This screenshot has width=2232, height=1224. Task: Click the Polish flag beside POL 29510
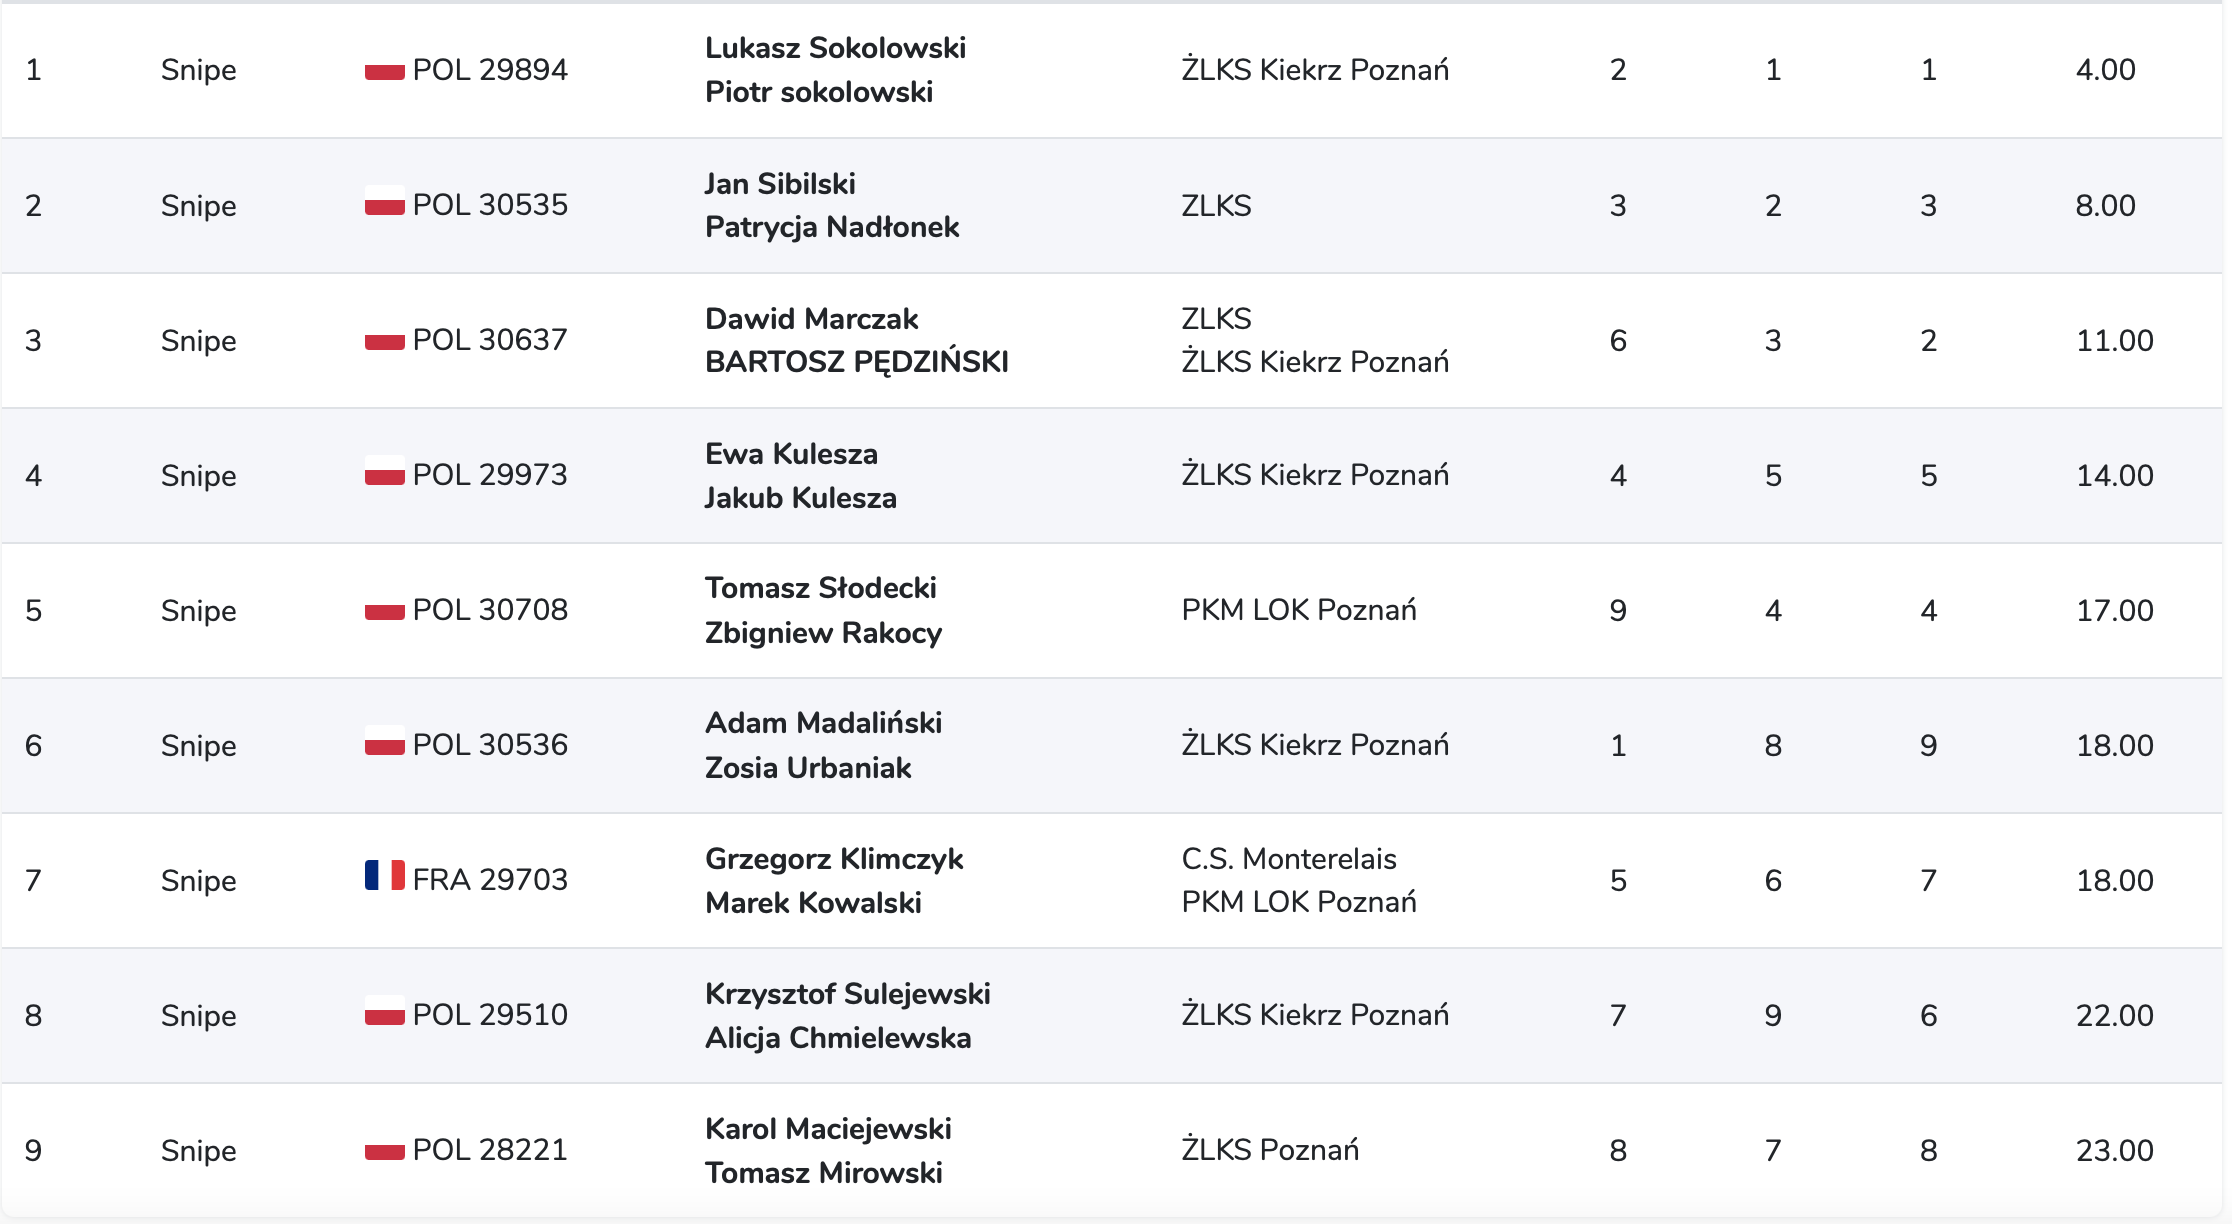384,1010
